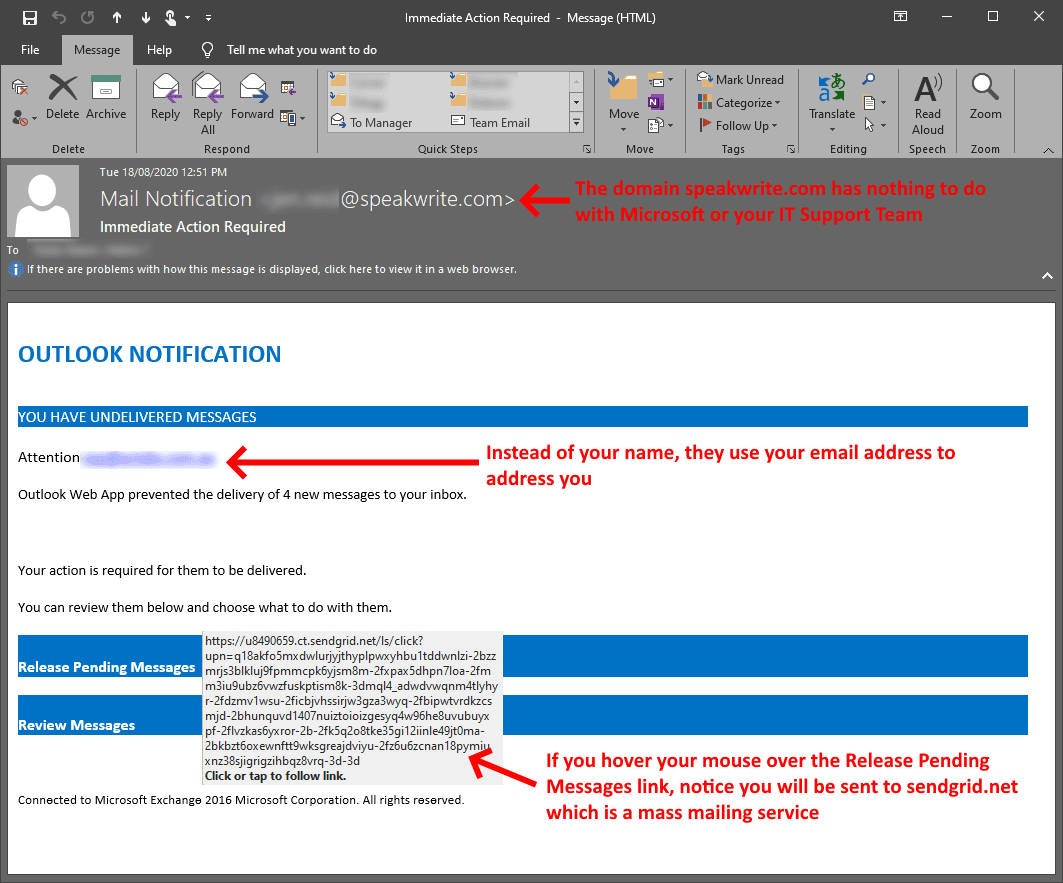1063x883 pixels.
Task: Collapse the message header
Action: pyautogui.click(x=1047, y=275)
